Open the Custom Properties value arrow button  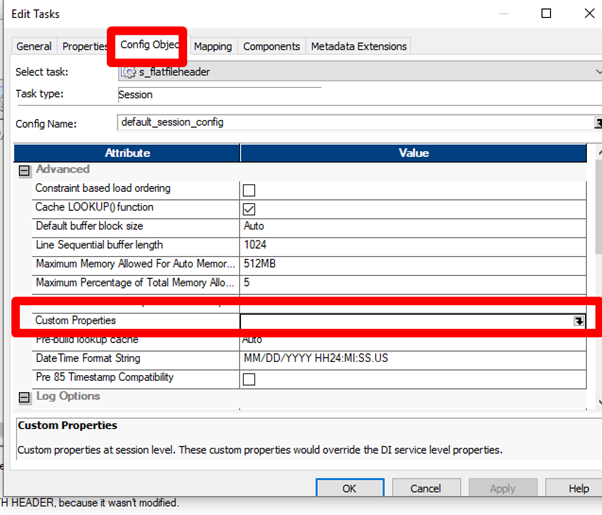point(579,321)
